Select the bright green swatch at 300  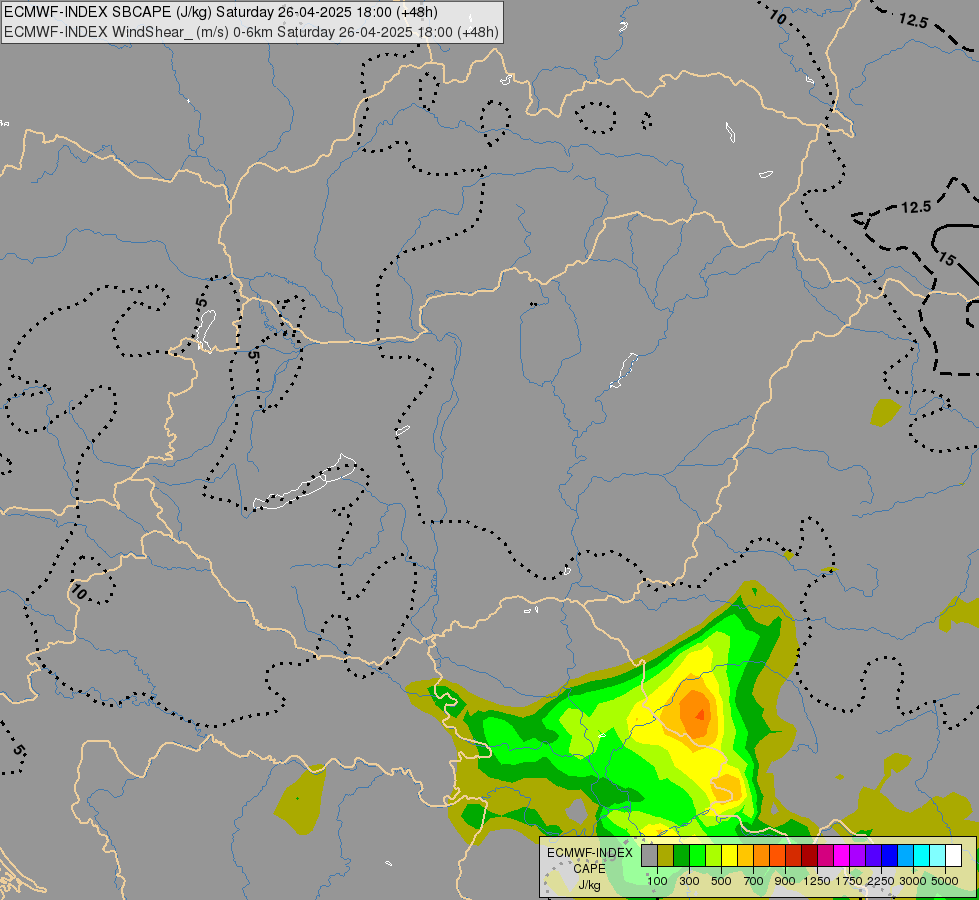697,856
